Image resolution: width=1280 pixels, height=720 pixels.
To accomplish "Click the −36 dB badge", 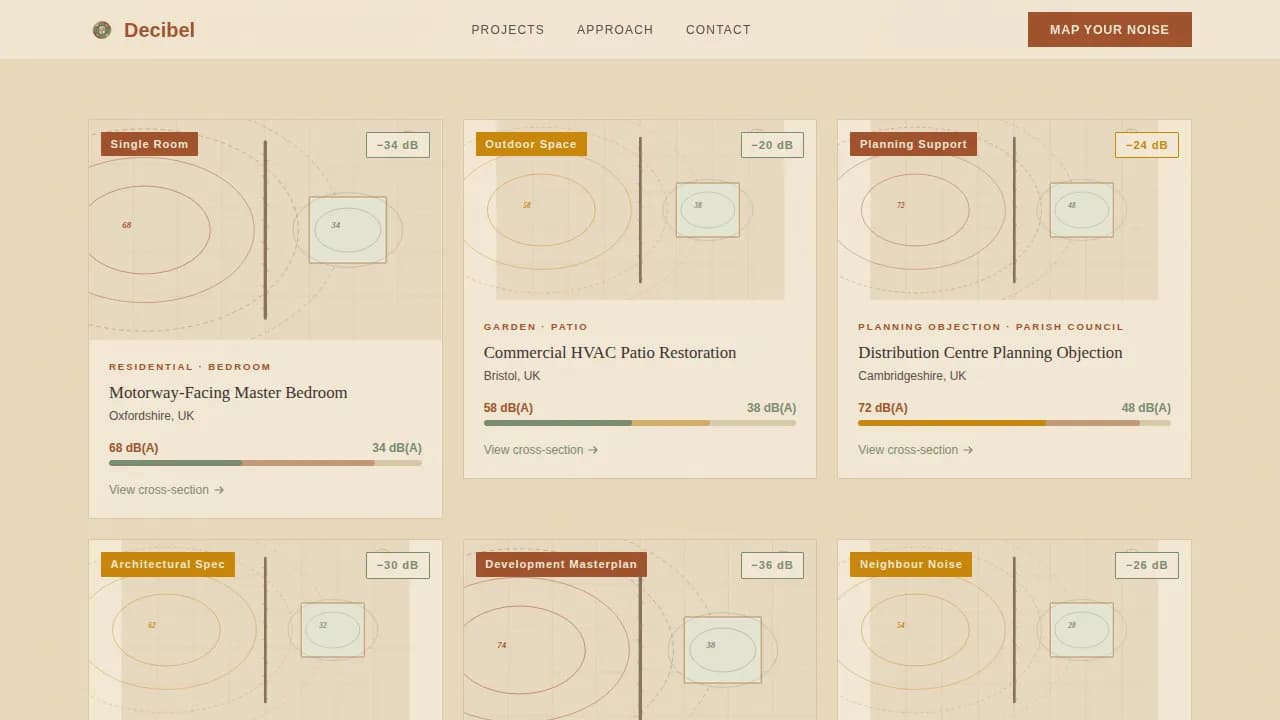I will (x=772, y=565).
